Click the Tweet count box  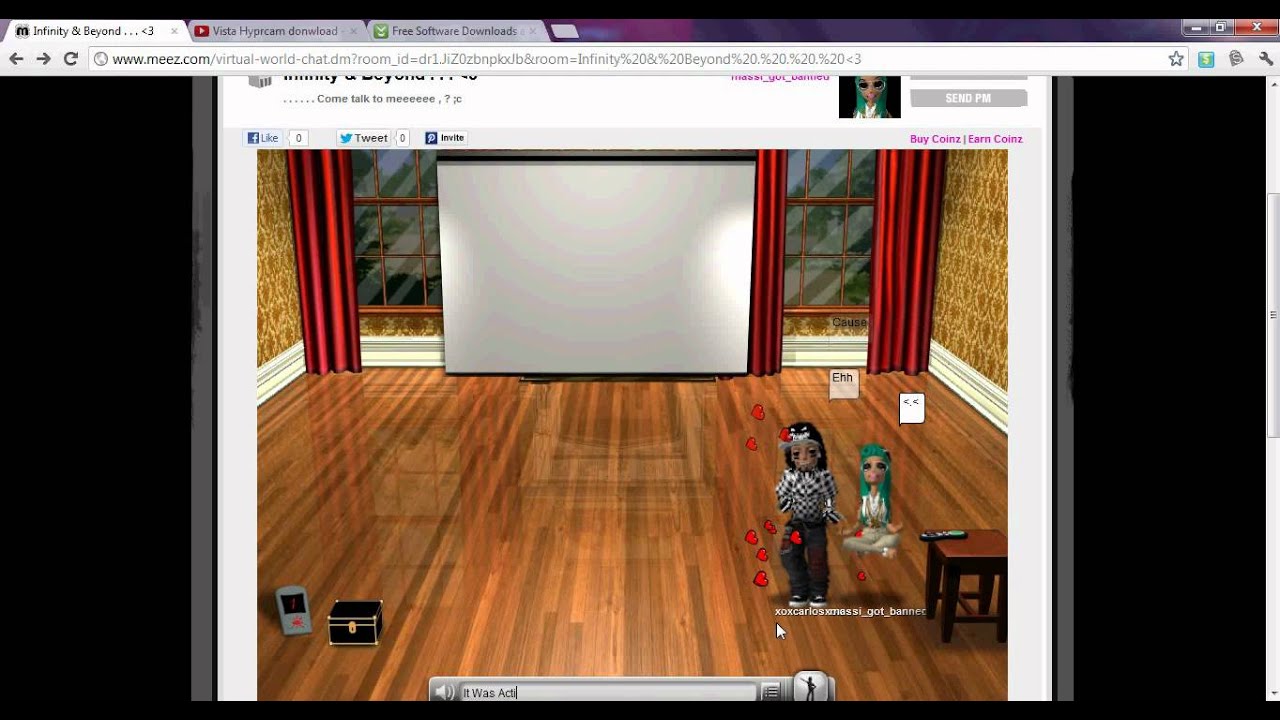click(x=402, y=138)
